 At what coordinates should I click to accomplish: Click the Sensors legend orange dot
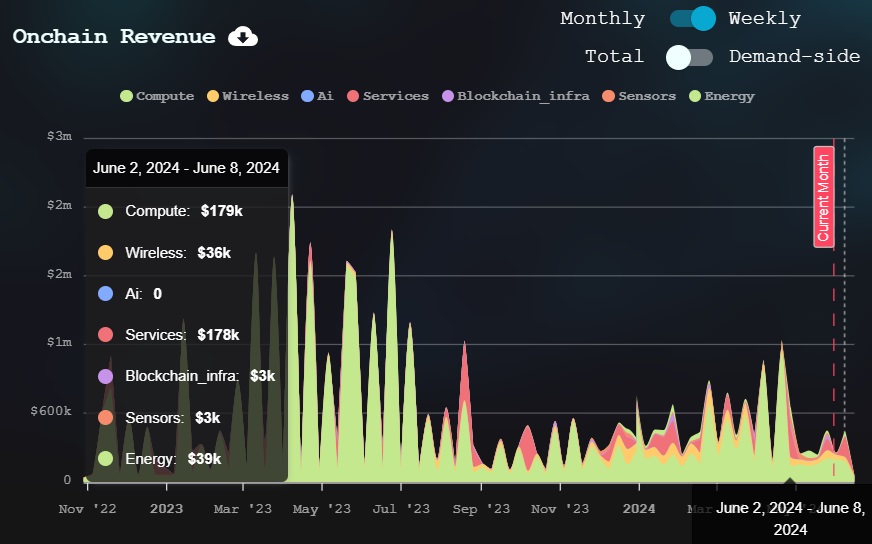point(609,96)
